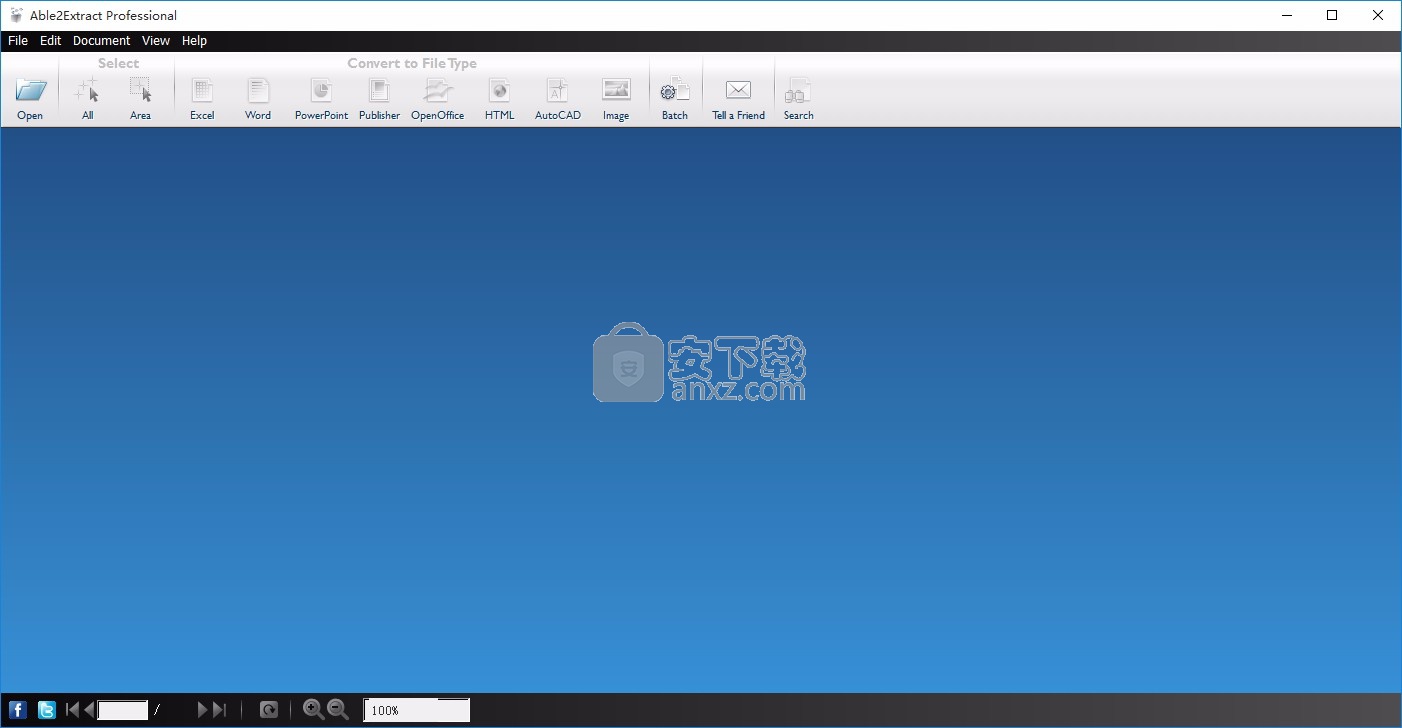
Task: Open the Edit menu
Action: [51, 41]
